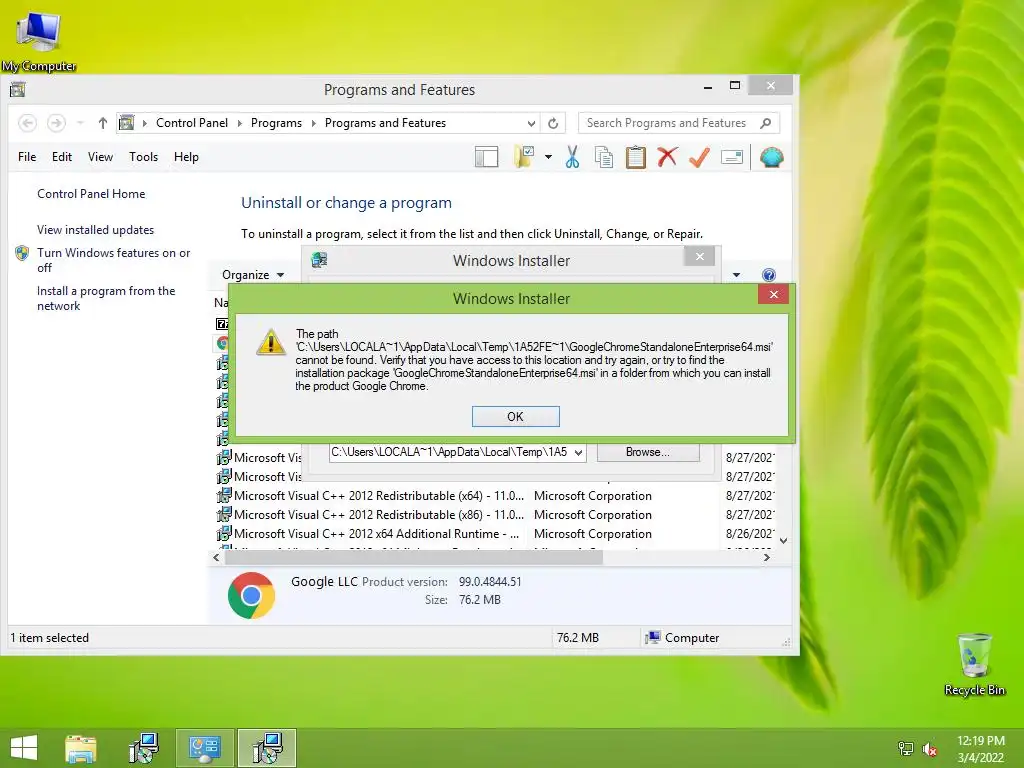Click the folder options toolbar icon

click(x=524, y=157)
